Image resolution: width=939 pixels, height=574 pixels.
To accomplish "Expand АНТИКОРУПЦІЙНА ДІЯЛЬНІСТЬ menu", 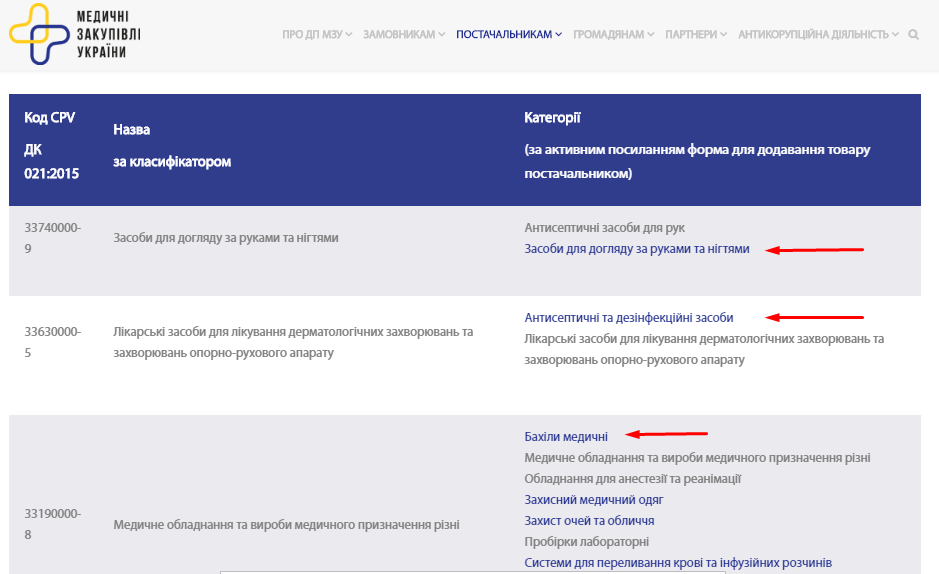I will pyautogui.click(x=818, y=34).
